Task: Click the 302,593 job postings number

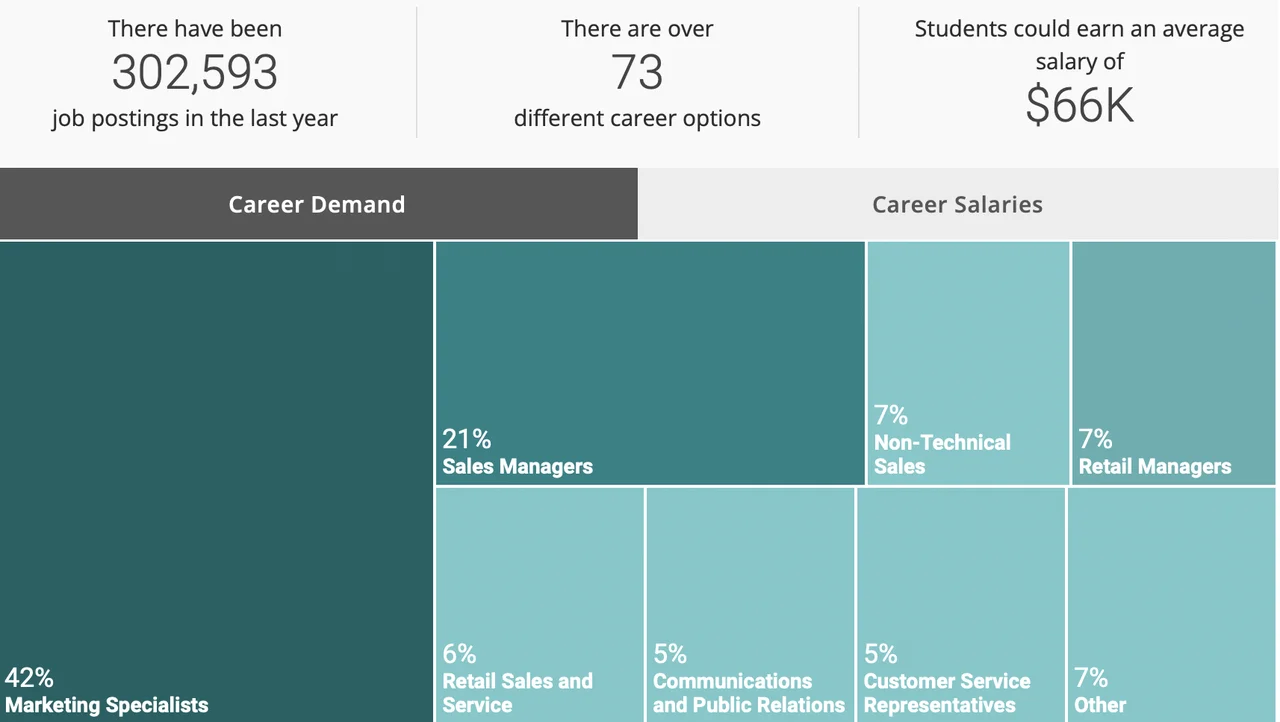Action: 195,73
